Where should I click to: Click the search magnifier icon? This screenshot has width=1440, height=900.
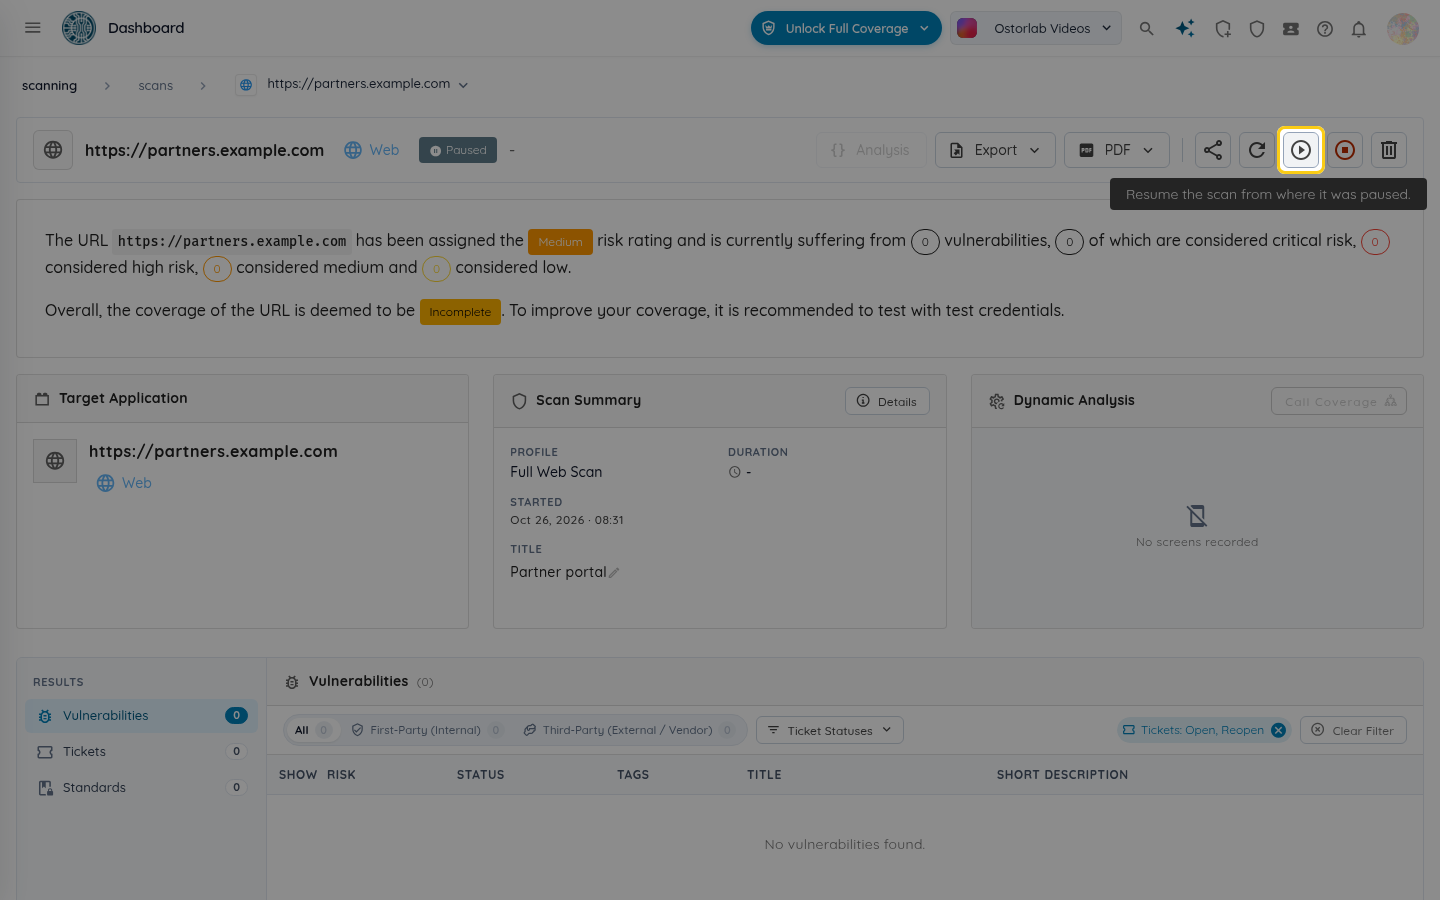1147,29
